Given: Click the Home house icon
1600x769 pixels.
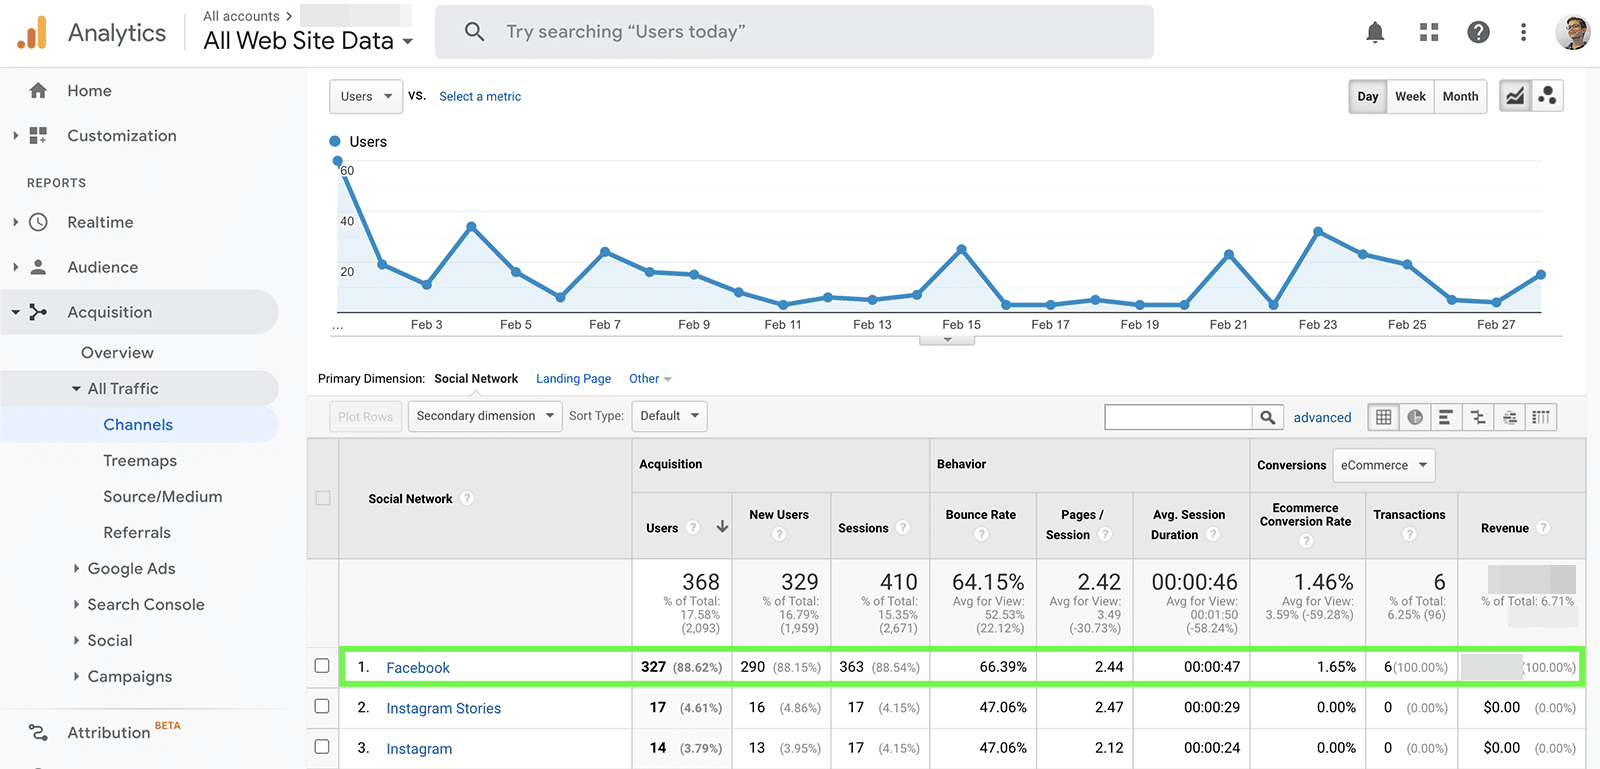Looking at the screenshot, I should coord(38,91).
